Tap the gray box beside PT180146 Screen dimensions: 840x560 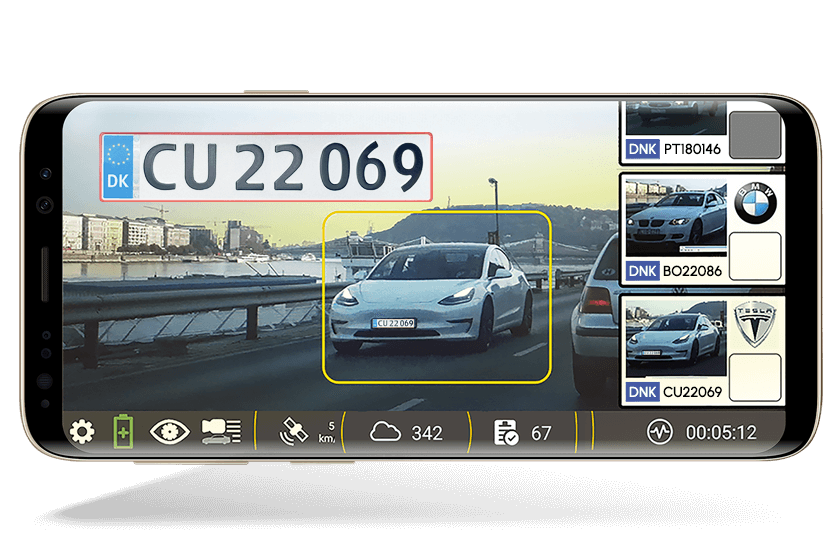click(x=755, y=135)
